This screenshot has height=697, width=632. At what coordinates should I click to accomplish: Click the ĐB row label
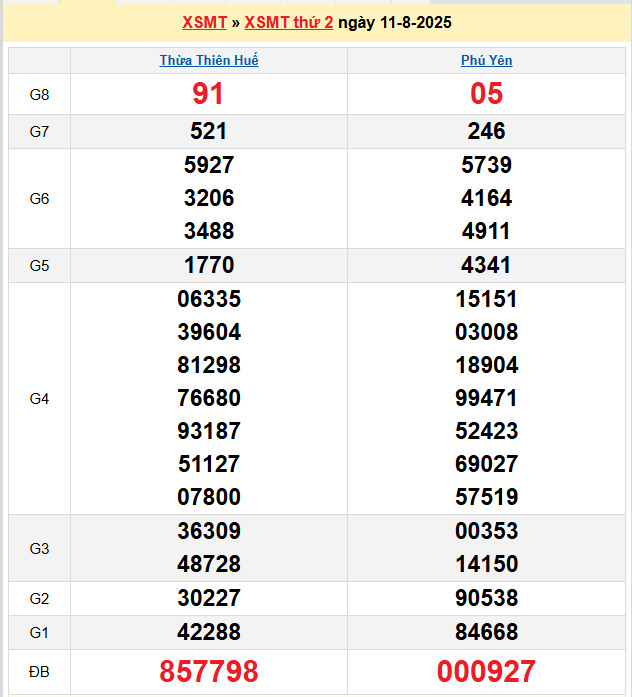click(x=39, y=672)
